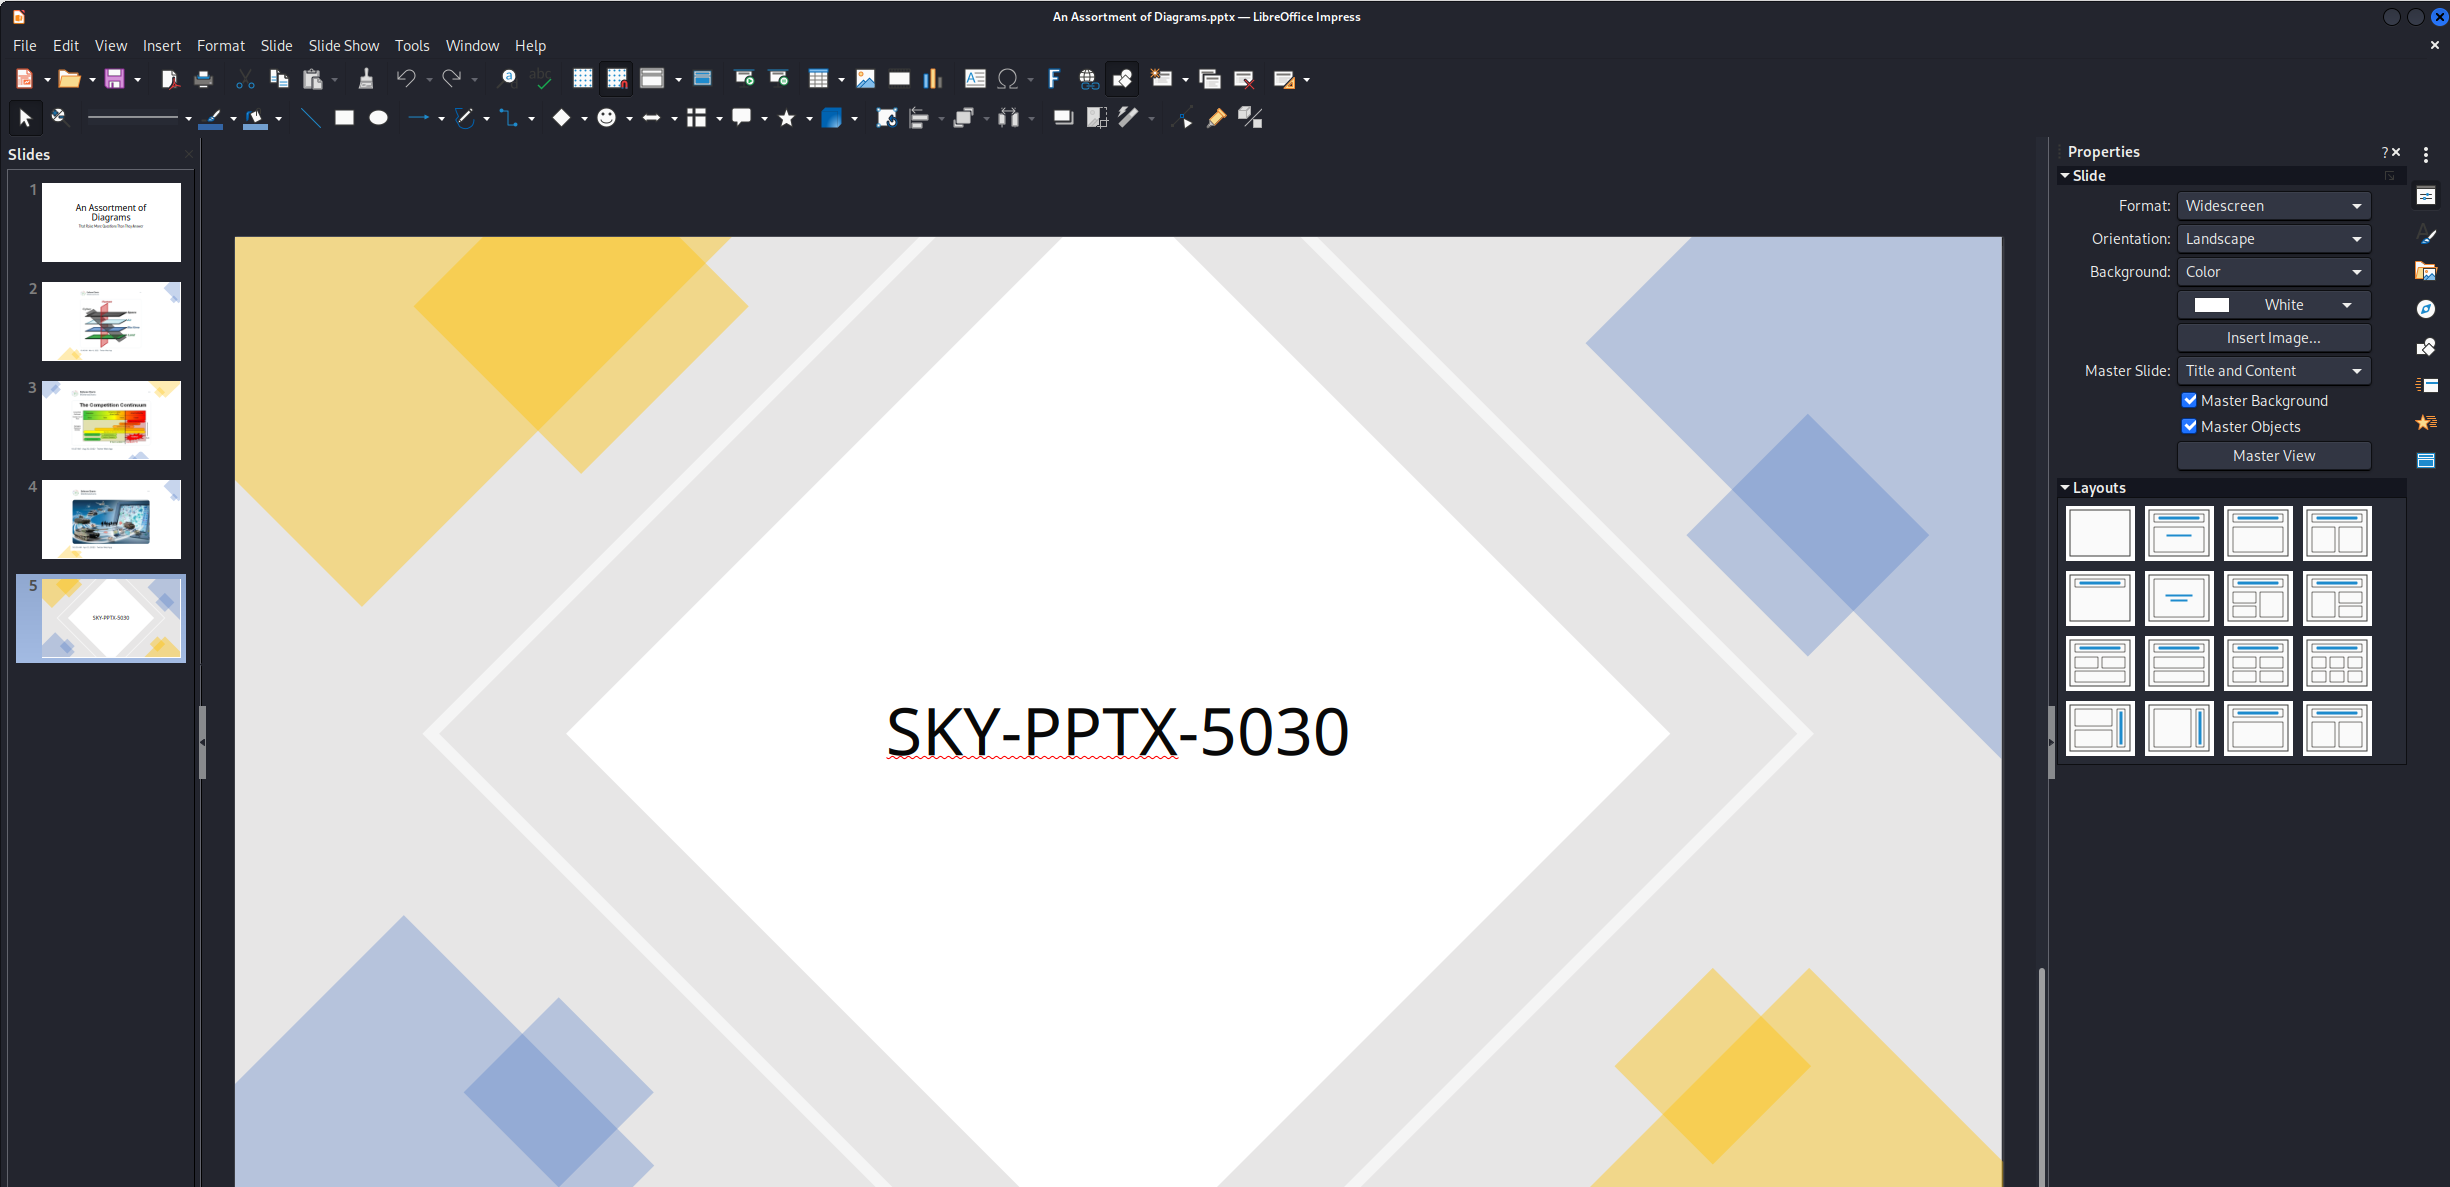The height and width of the screenshot is (1187, 2450).
Task: Toggle the Master Objects checkbox
Action: (x=2189, y=426)
